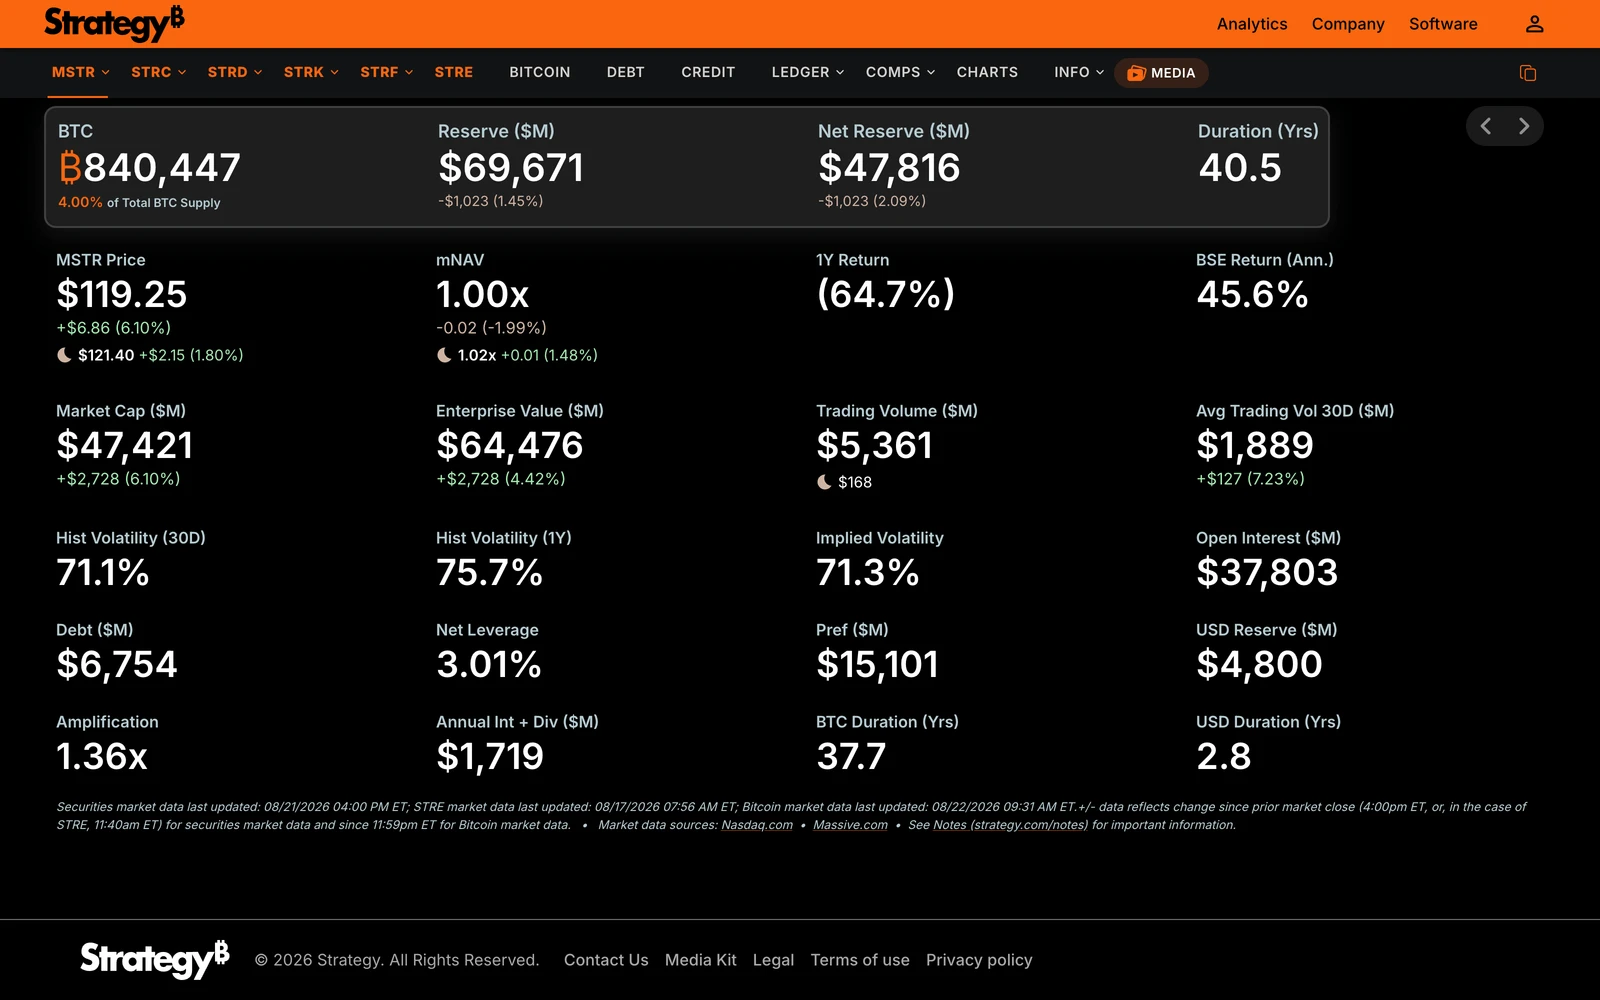Click the 4.00% of Total BTC Supply text
Screen dimensions: 1600x1000
[x=139, y=202]
